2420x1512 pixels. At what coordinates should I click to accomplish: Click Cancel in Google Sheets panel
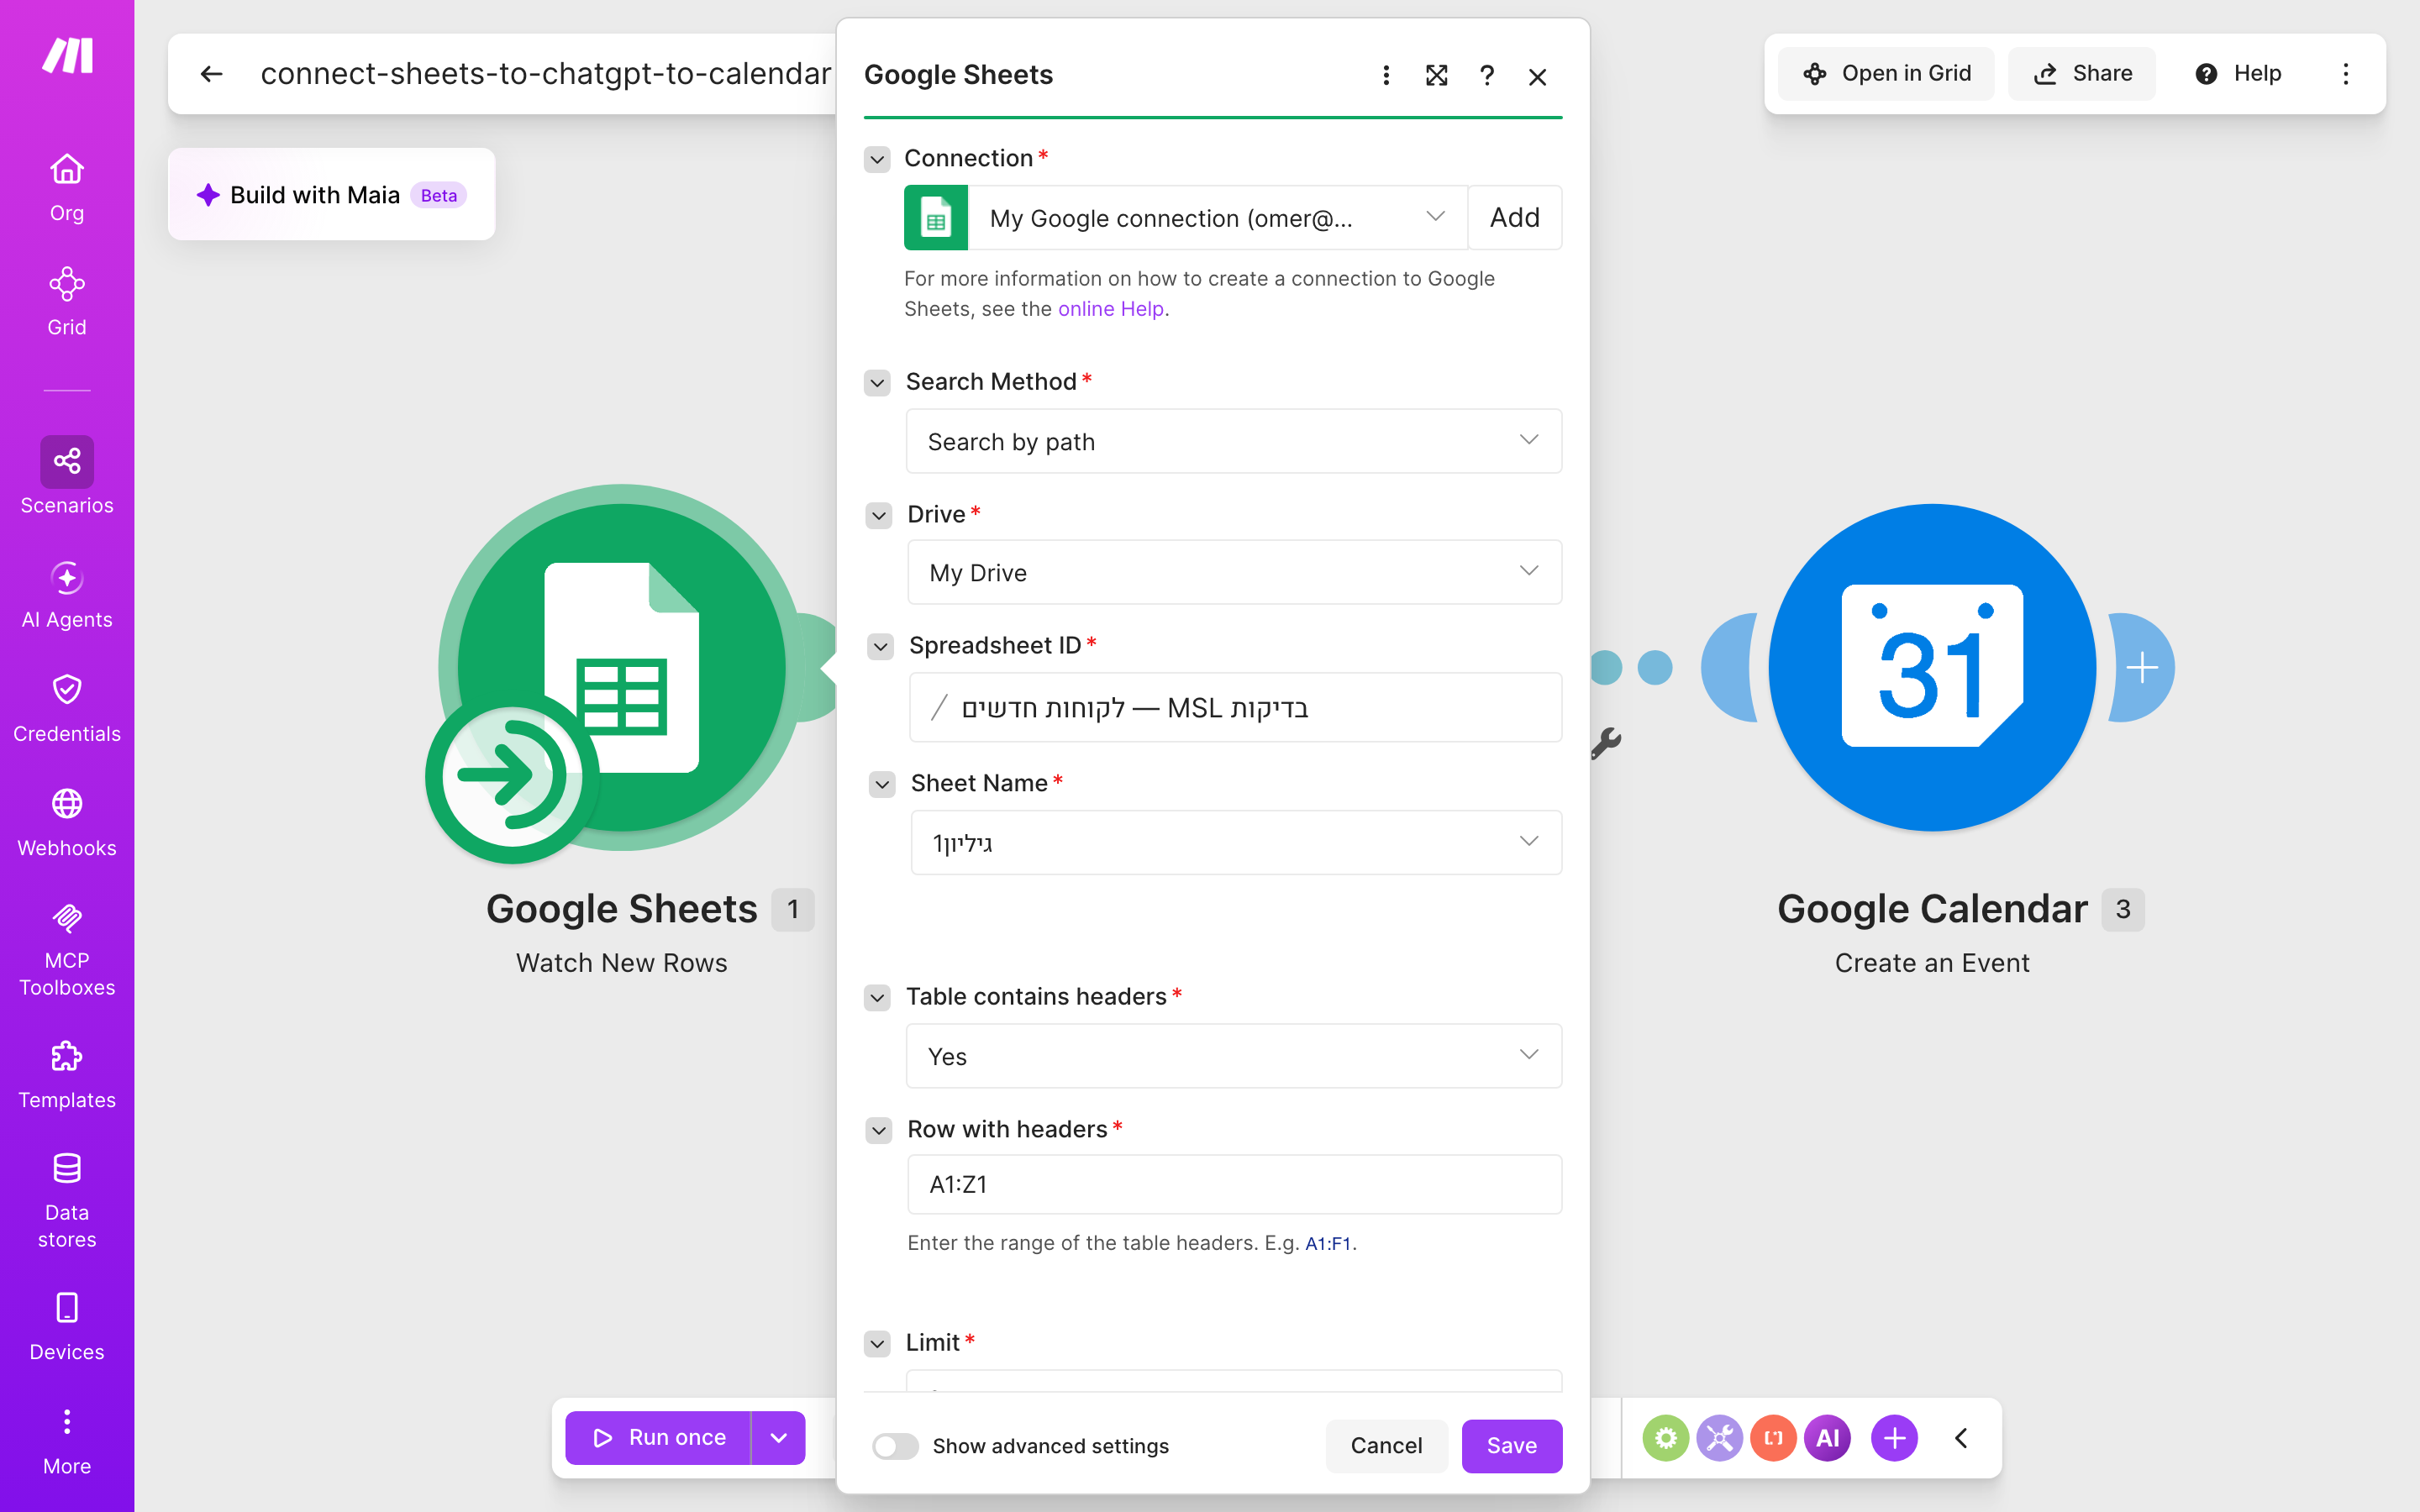click(1386, 1446)
